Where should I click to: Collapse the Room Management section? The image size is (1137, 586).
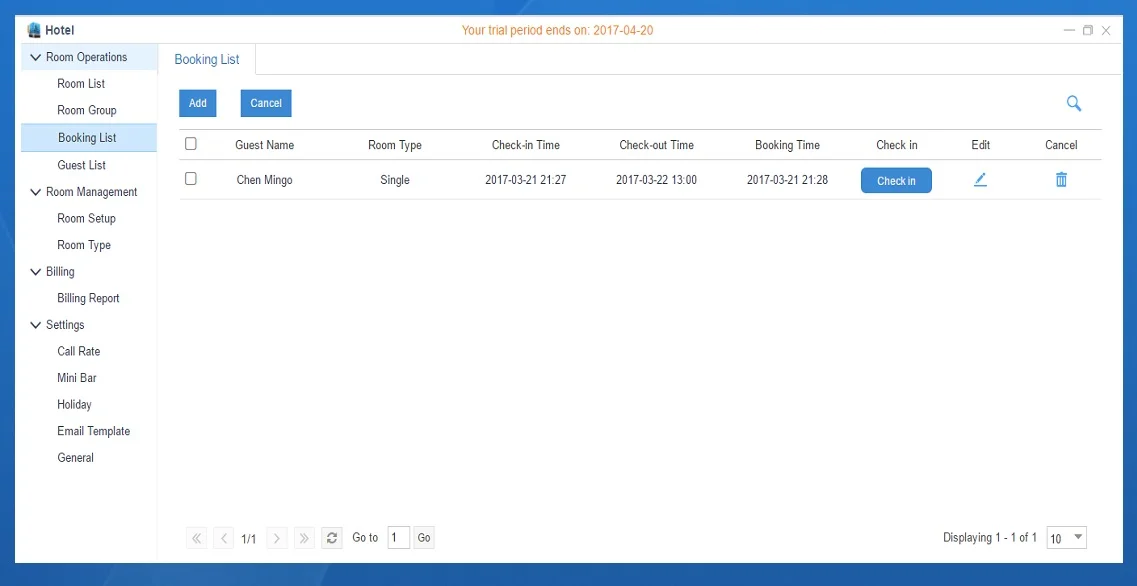[36, 192]
